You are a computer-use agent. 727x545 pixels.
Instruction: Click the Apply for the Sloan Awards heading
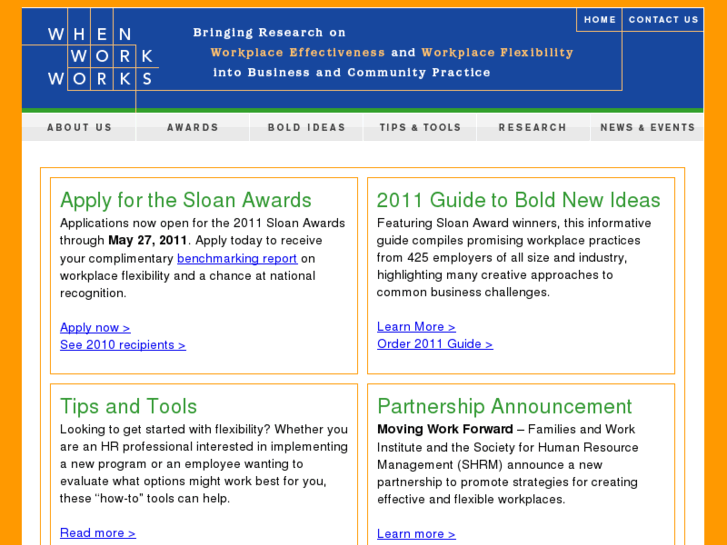(186, 200)
